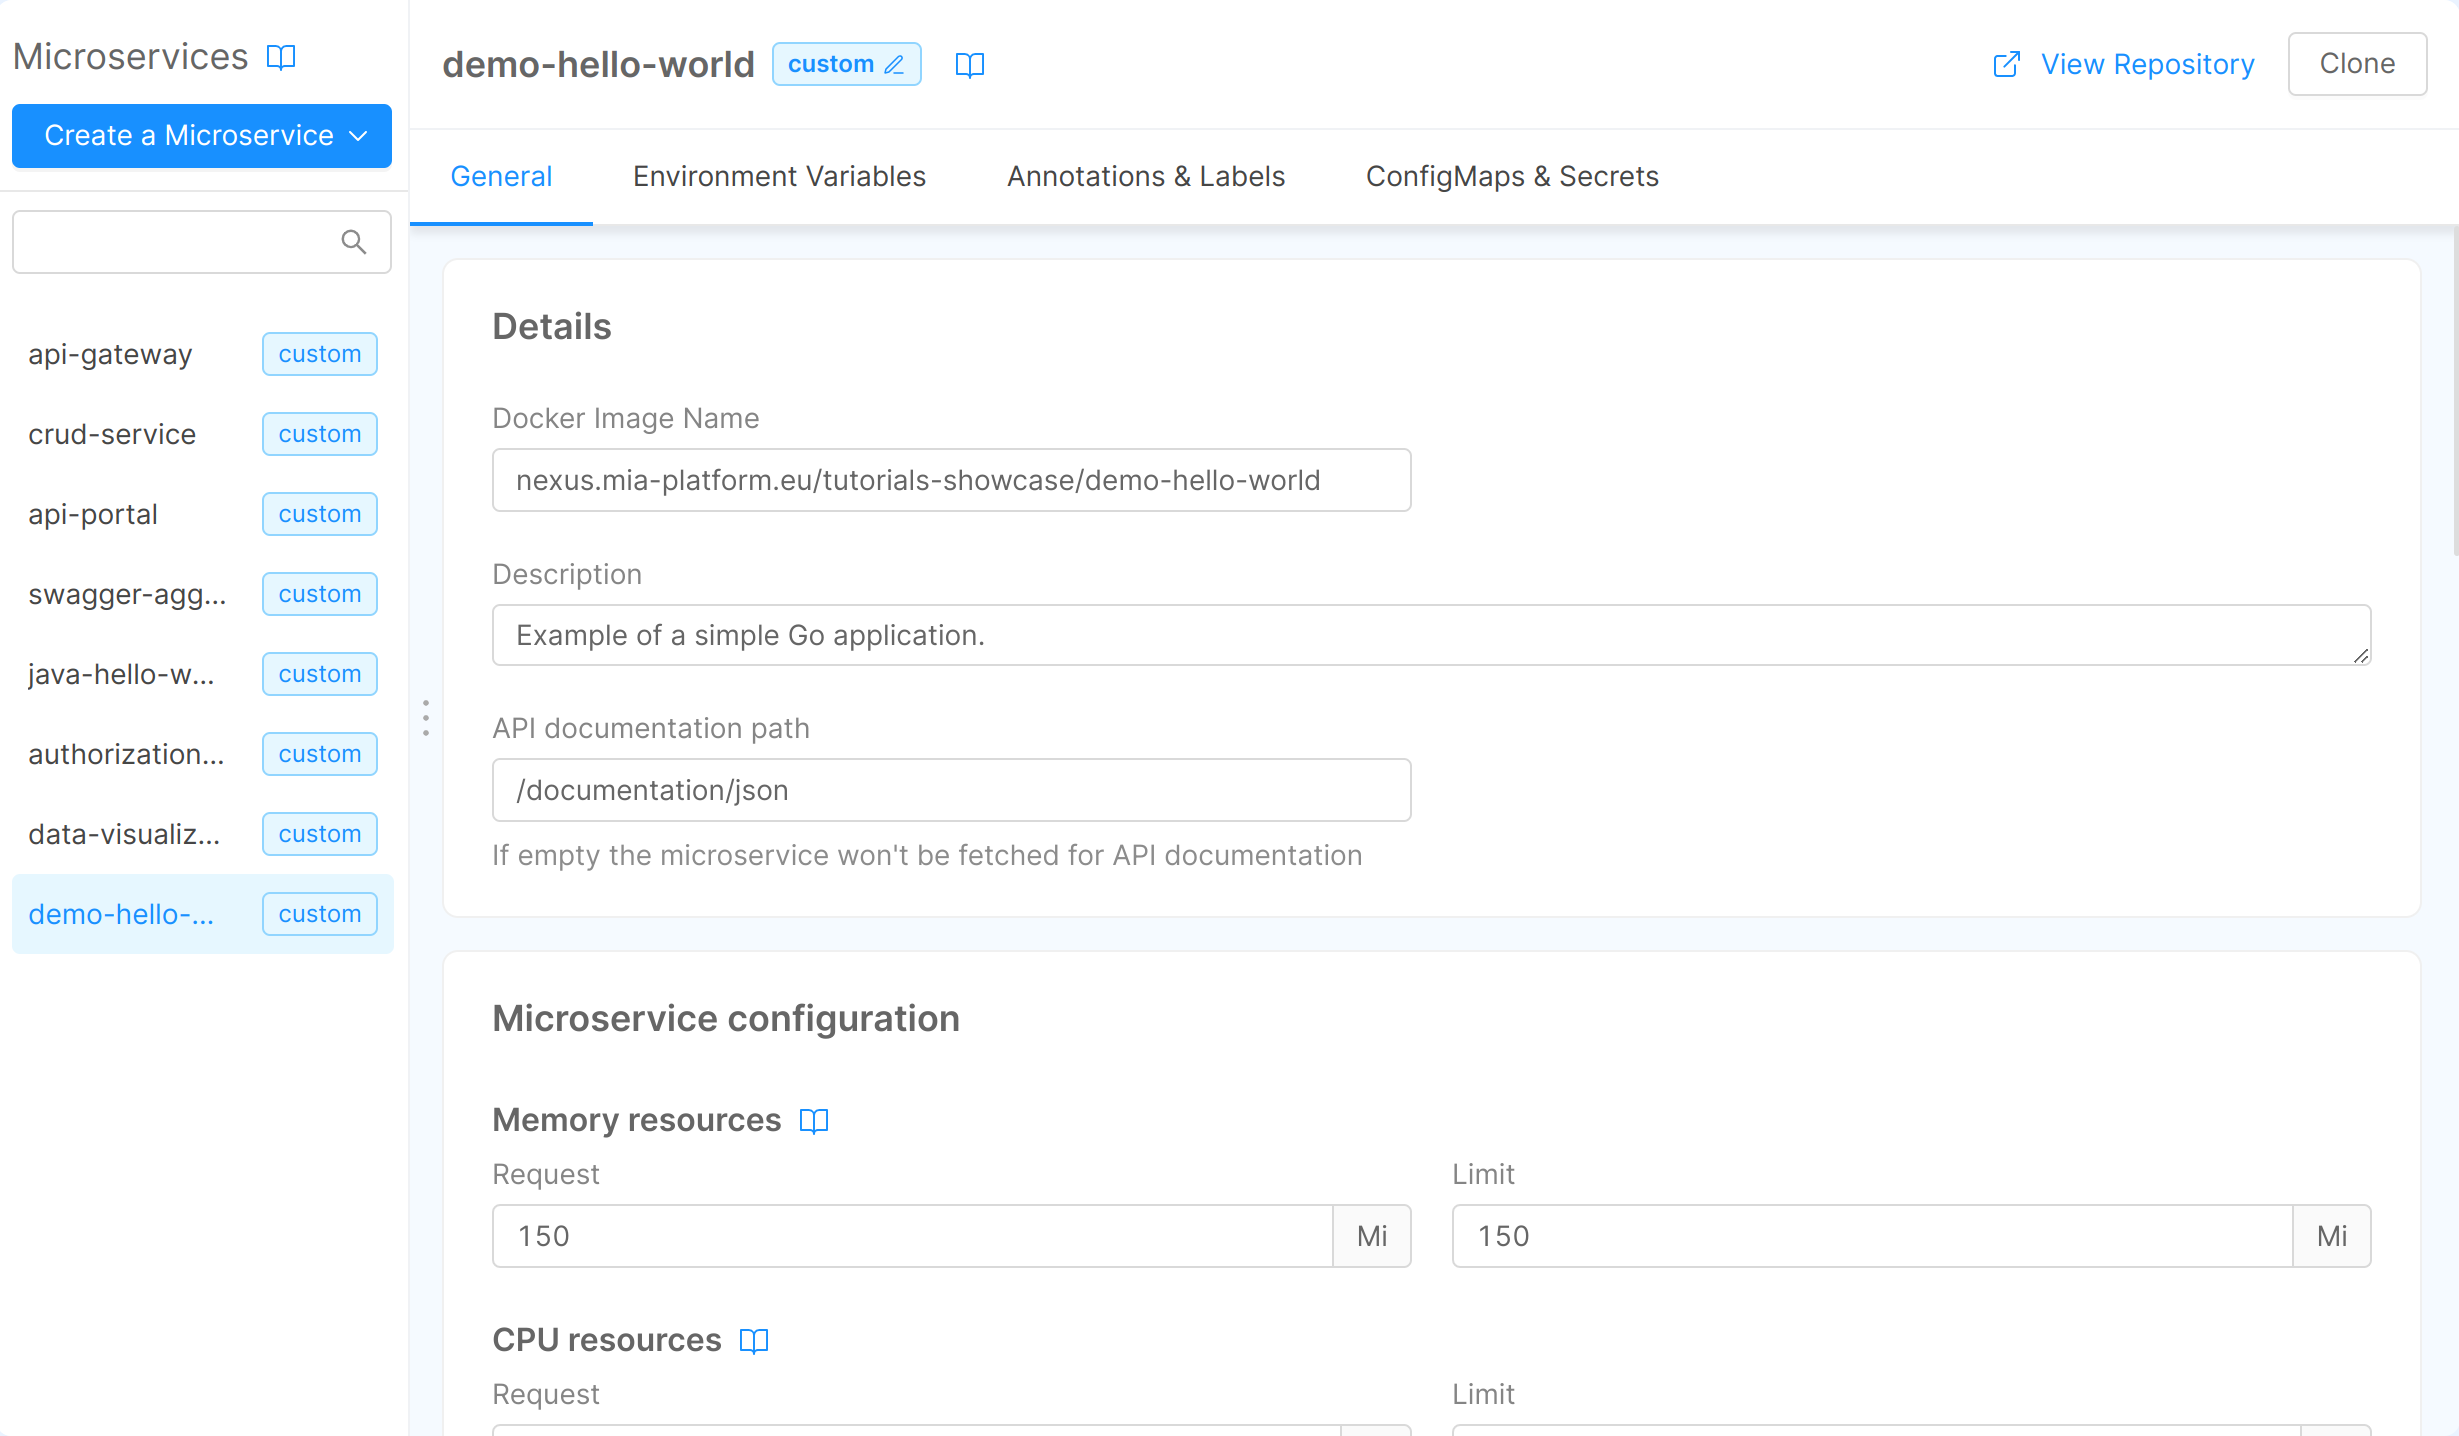Viewport: 2459px width, 1436px height.
Task: Click the Docker Image Name field
Action: click(950, 480)
